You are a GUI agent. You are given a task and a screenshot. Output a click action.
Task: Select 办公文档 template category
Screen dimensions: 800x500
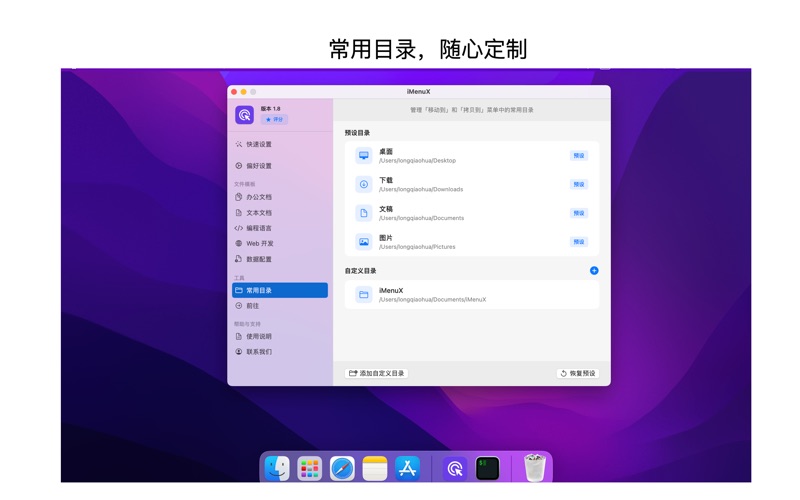[x=280, y=197]
